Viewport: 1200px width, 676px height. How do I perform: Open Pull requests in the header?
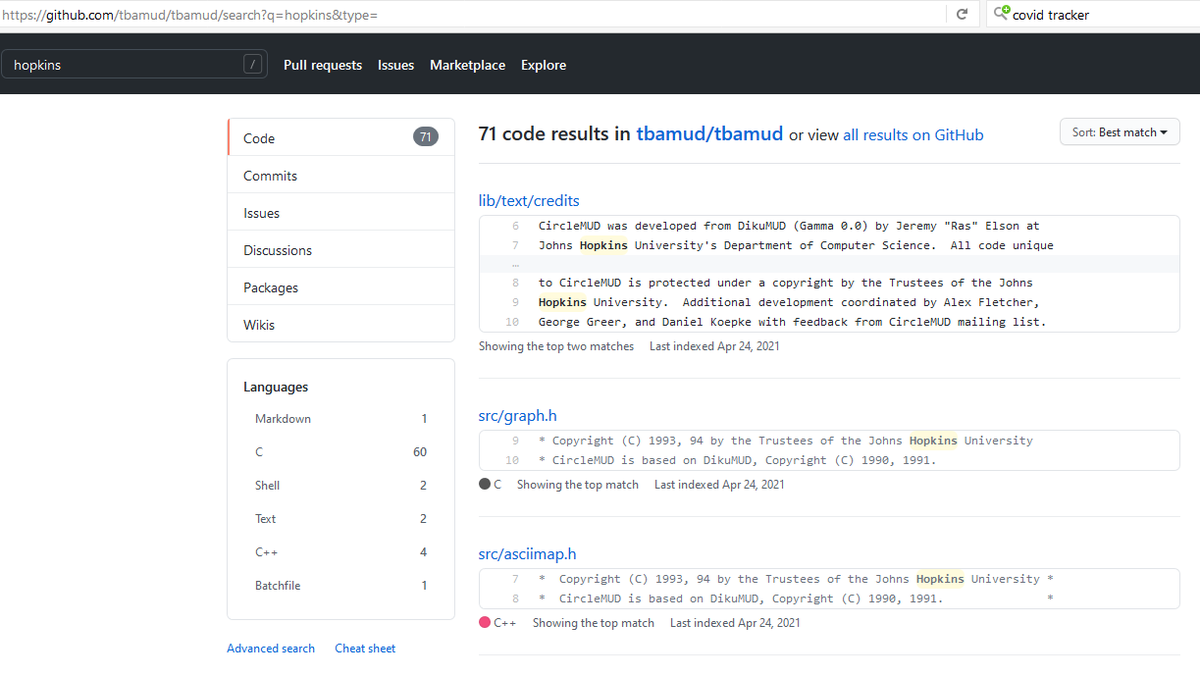(x=323, y=65)
